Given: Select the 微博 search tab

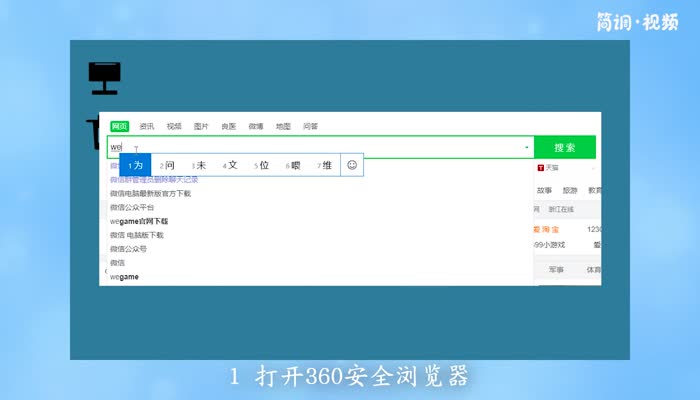Looking at the screenshot, I should coord(256,127).
